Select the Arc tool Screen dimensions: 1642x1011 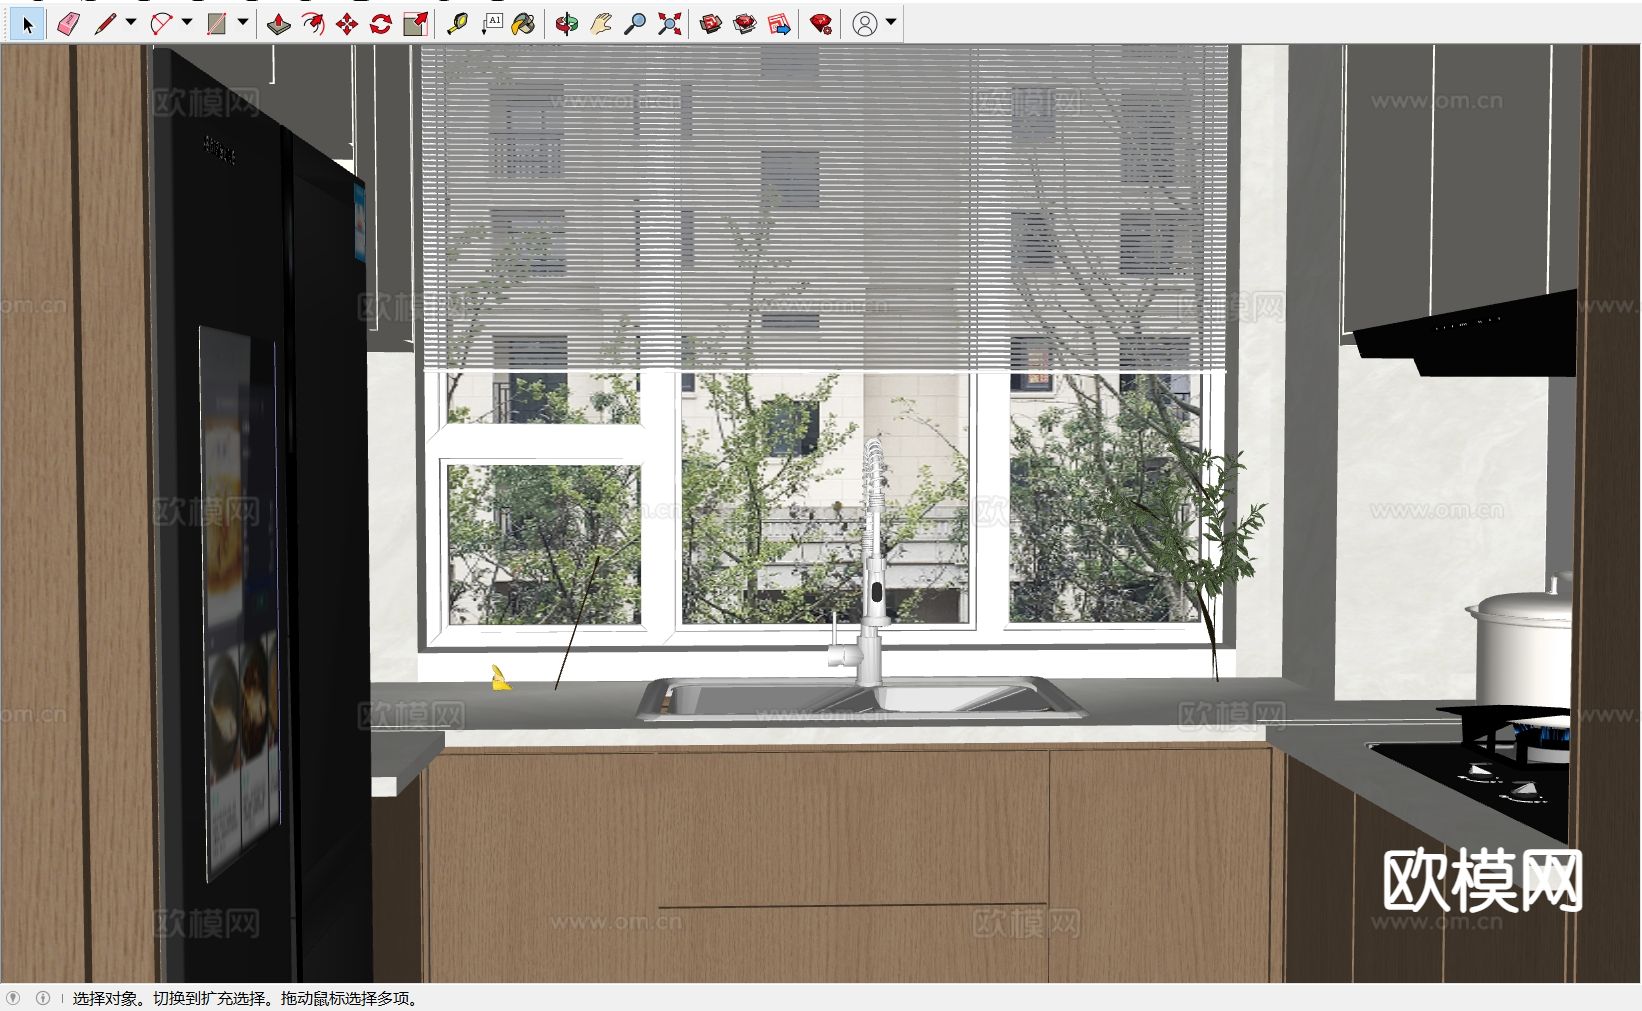[x=161, y=24]
